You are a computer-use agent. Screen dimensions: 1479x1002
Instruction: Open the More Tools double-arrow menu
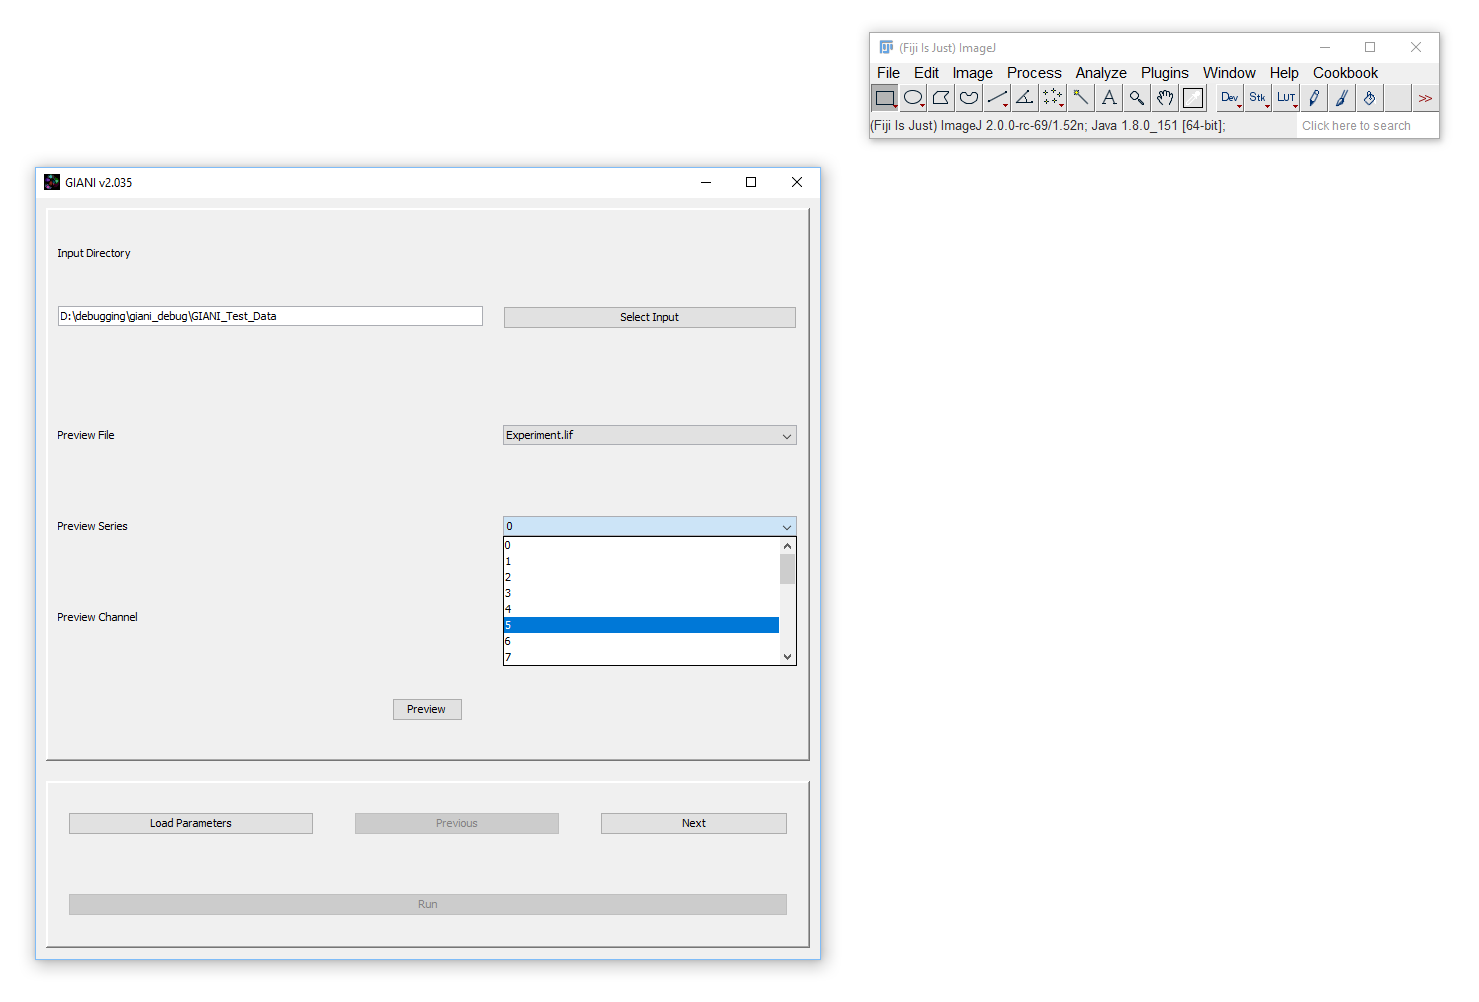click(1425, 98)
